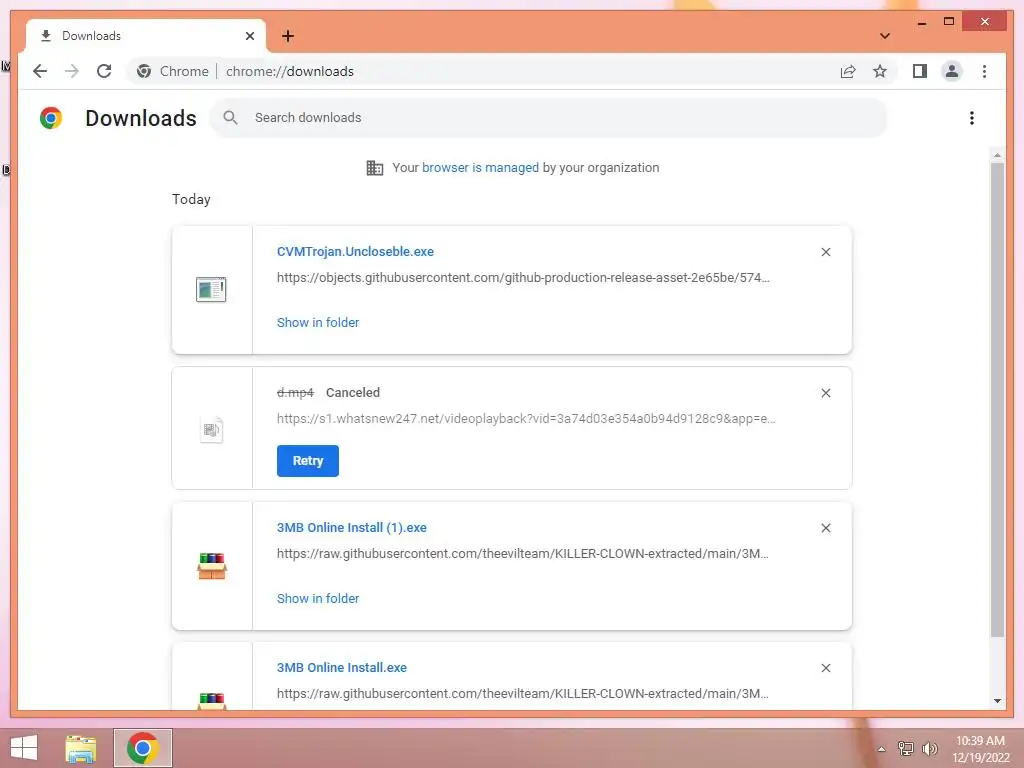
Task: Click the githubusercontent URL under CVMTrojan
Action: 523,278
